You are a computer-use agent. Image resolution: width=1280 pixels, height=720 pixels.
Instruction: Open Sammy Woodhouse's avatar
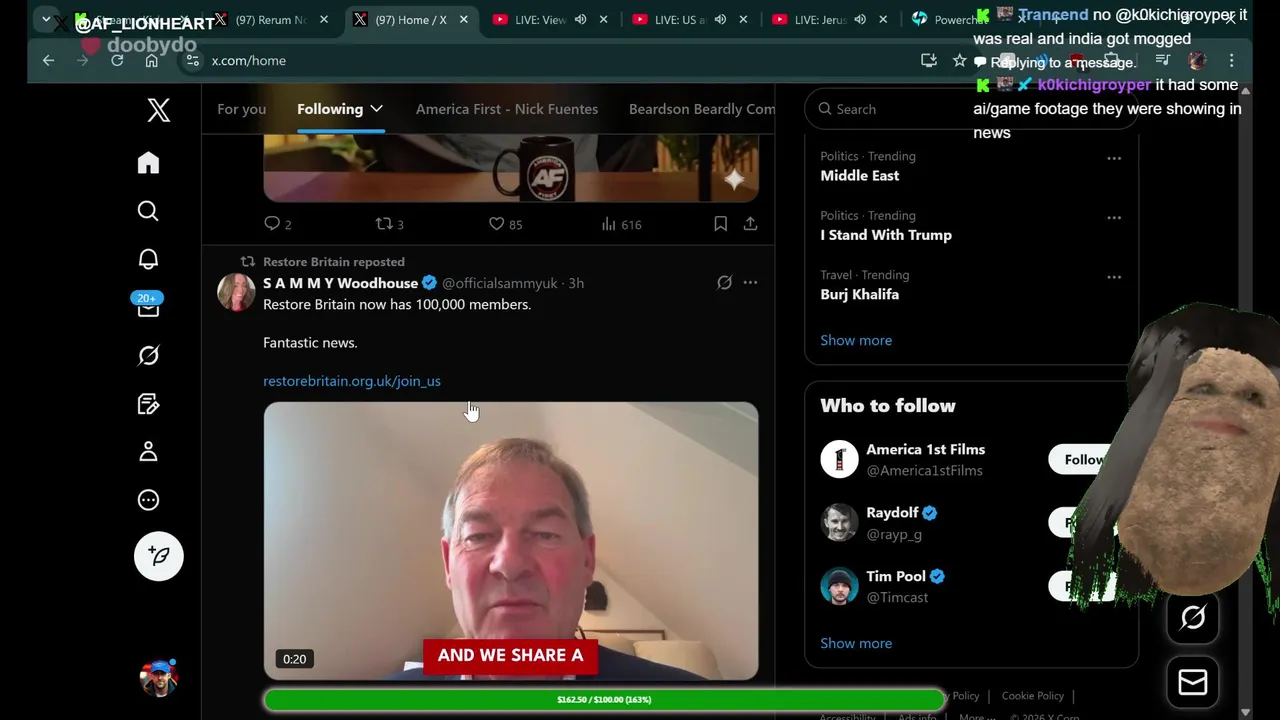[236, 293]
